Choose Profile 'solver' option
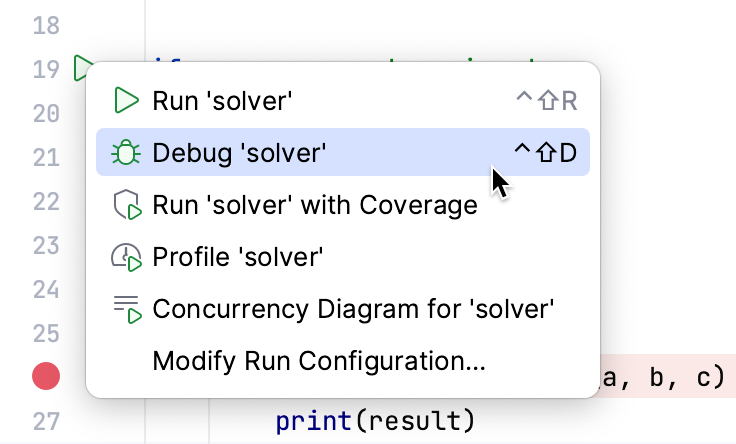 point(238,258)
